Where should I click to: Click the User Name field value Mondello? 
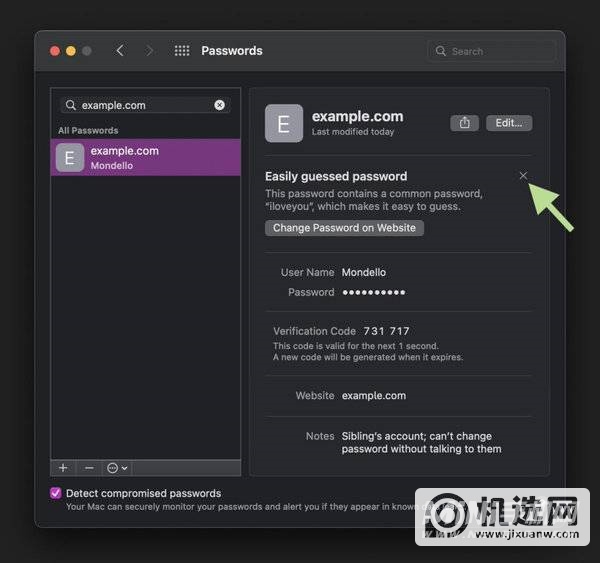click(364, 272)
